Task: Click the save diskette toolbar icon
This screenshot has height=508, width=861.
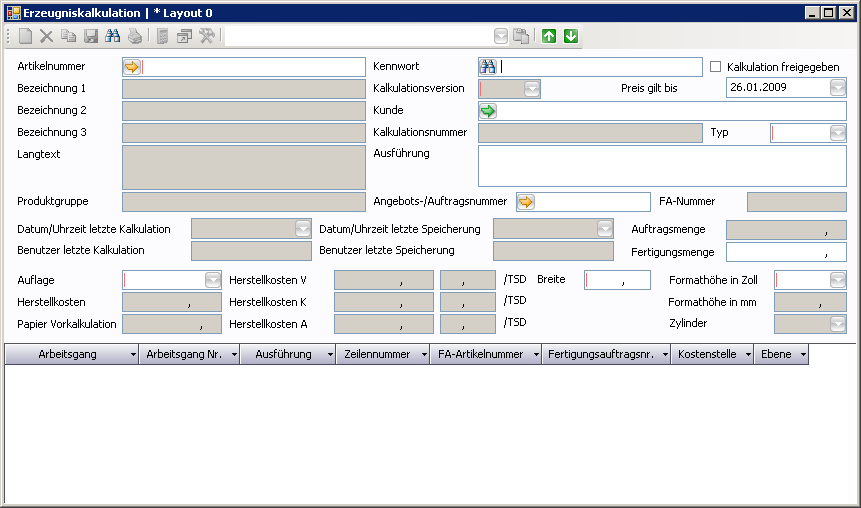Action: tap(91, 36)
